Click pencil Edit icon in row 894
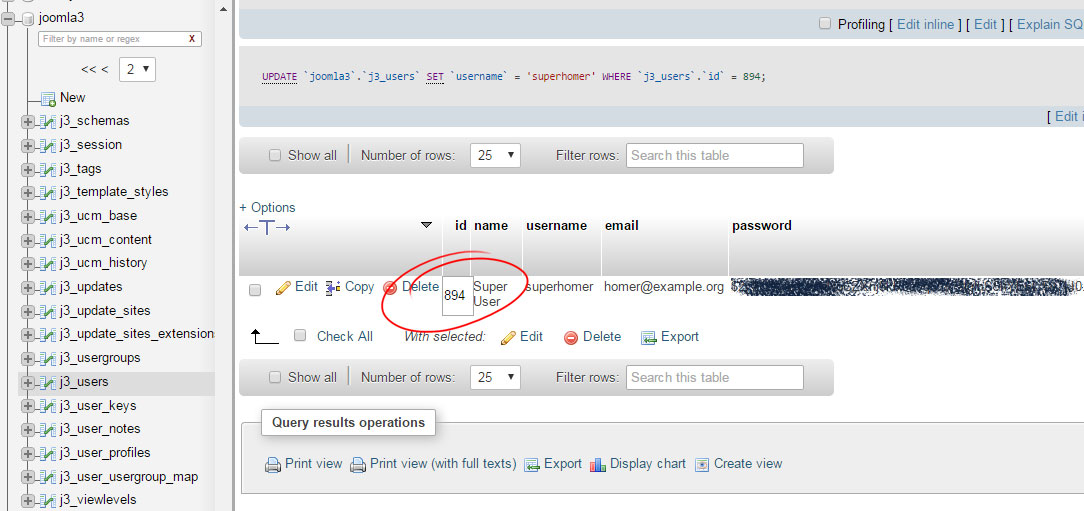 pyautogui.click(x=283, y=288)
